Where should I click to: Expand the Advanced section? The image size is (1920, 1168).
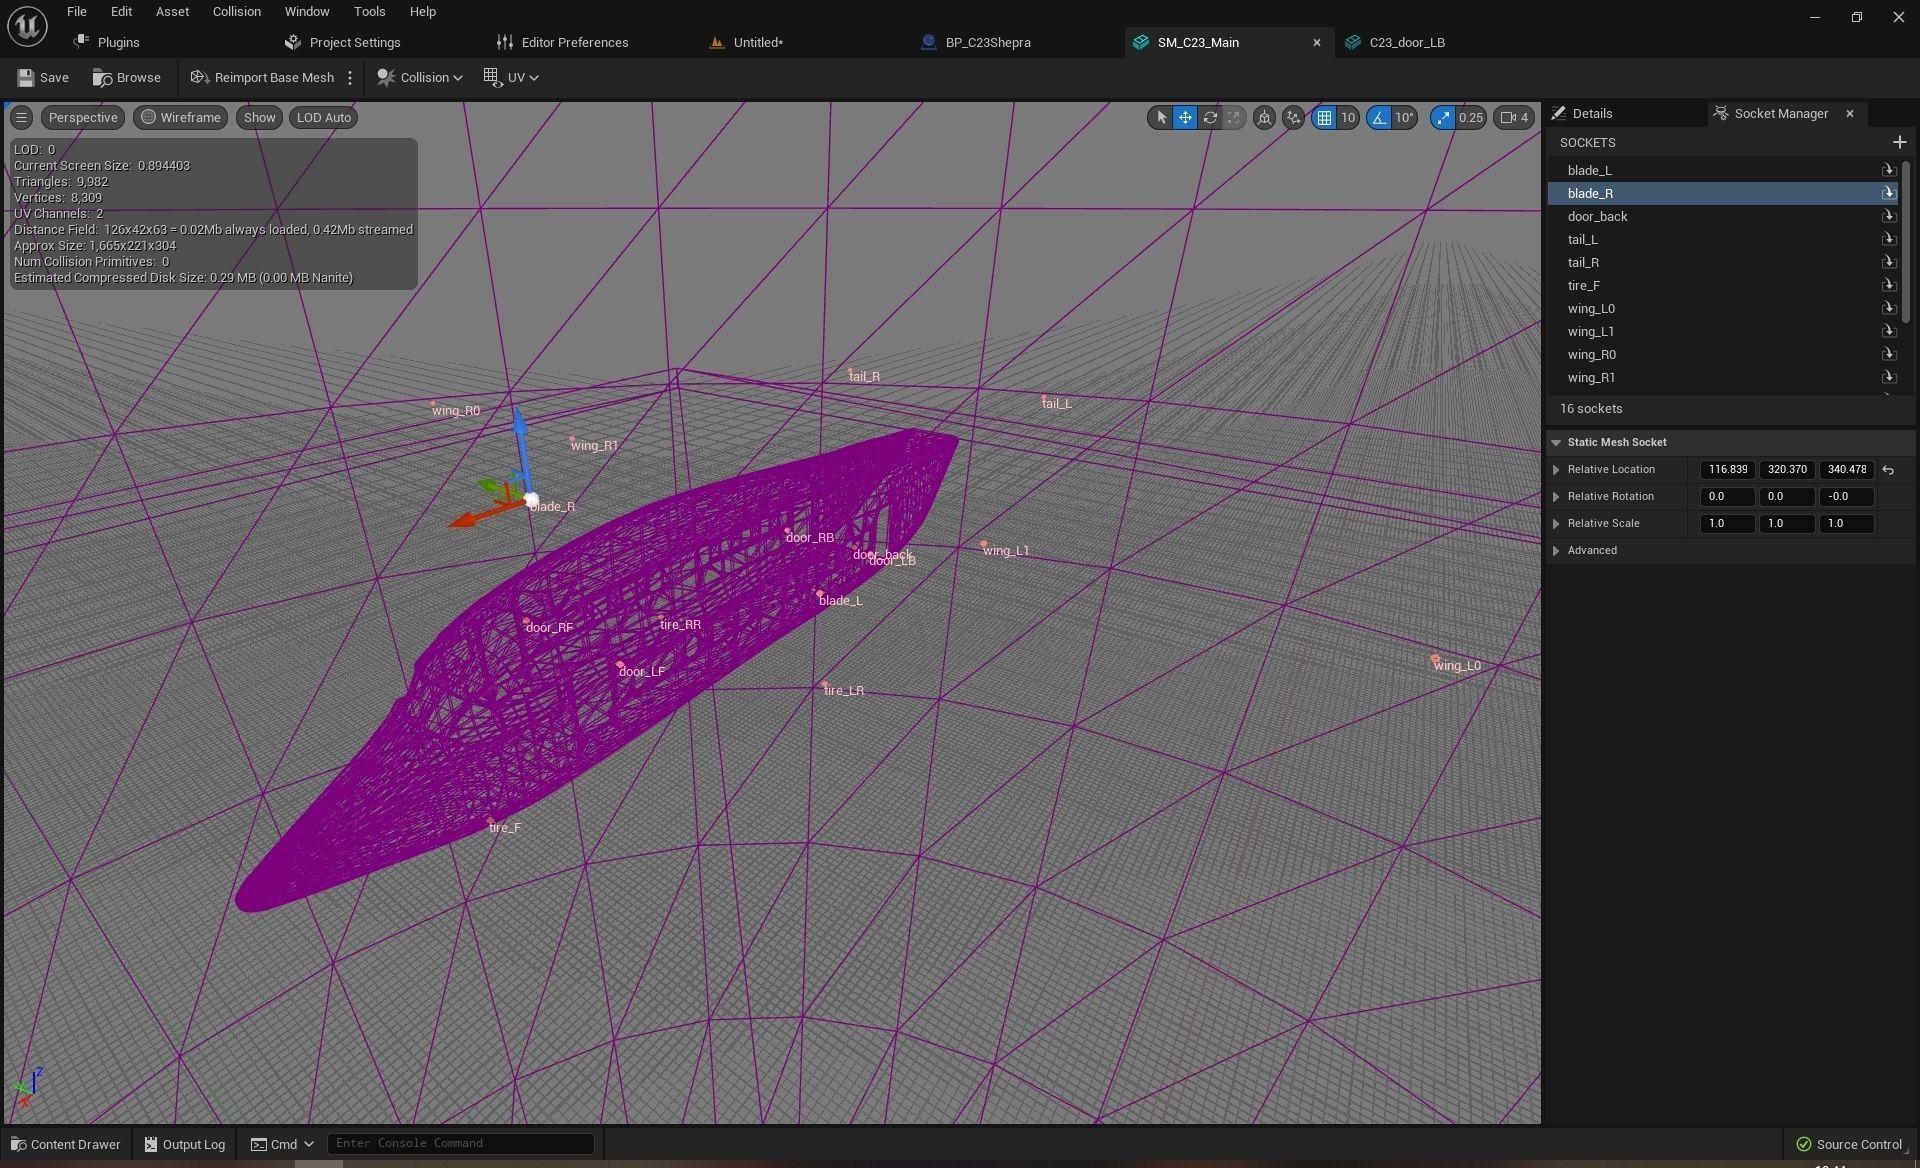1556,551
